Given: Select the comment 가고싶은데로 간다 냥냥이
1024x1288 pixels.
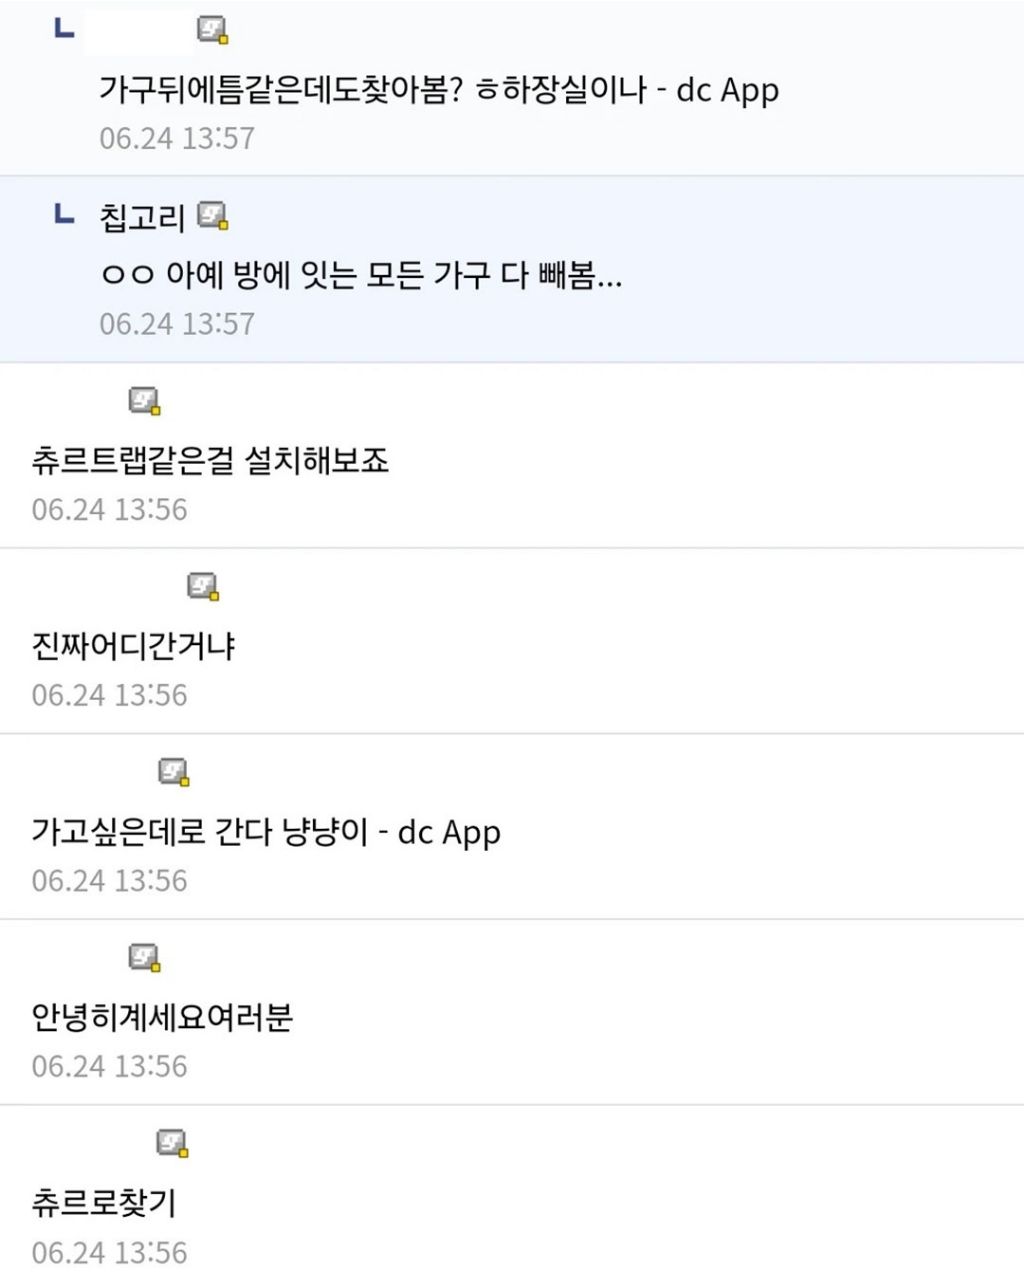Looking at the screenshot, I should (266, 832).
